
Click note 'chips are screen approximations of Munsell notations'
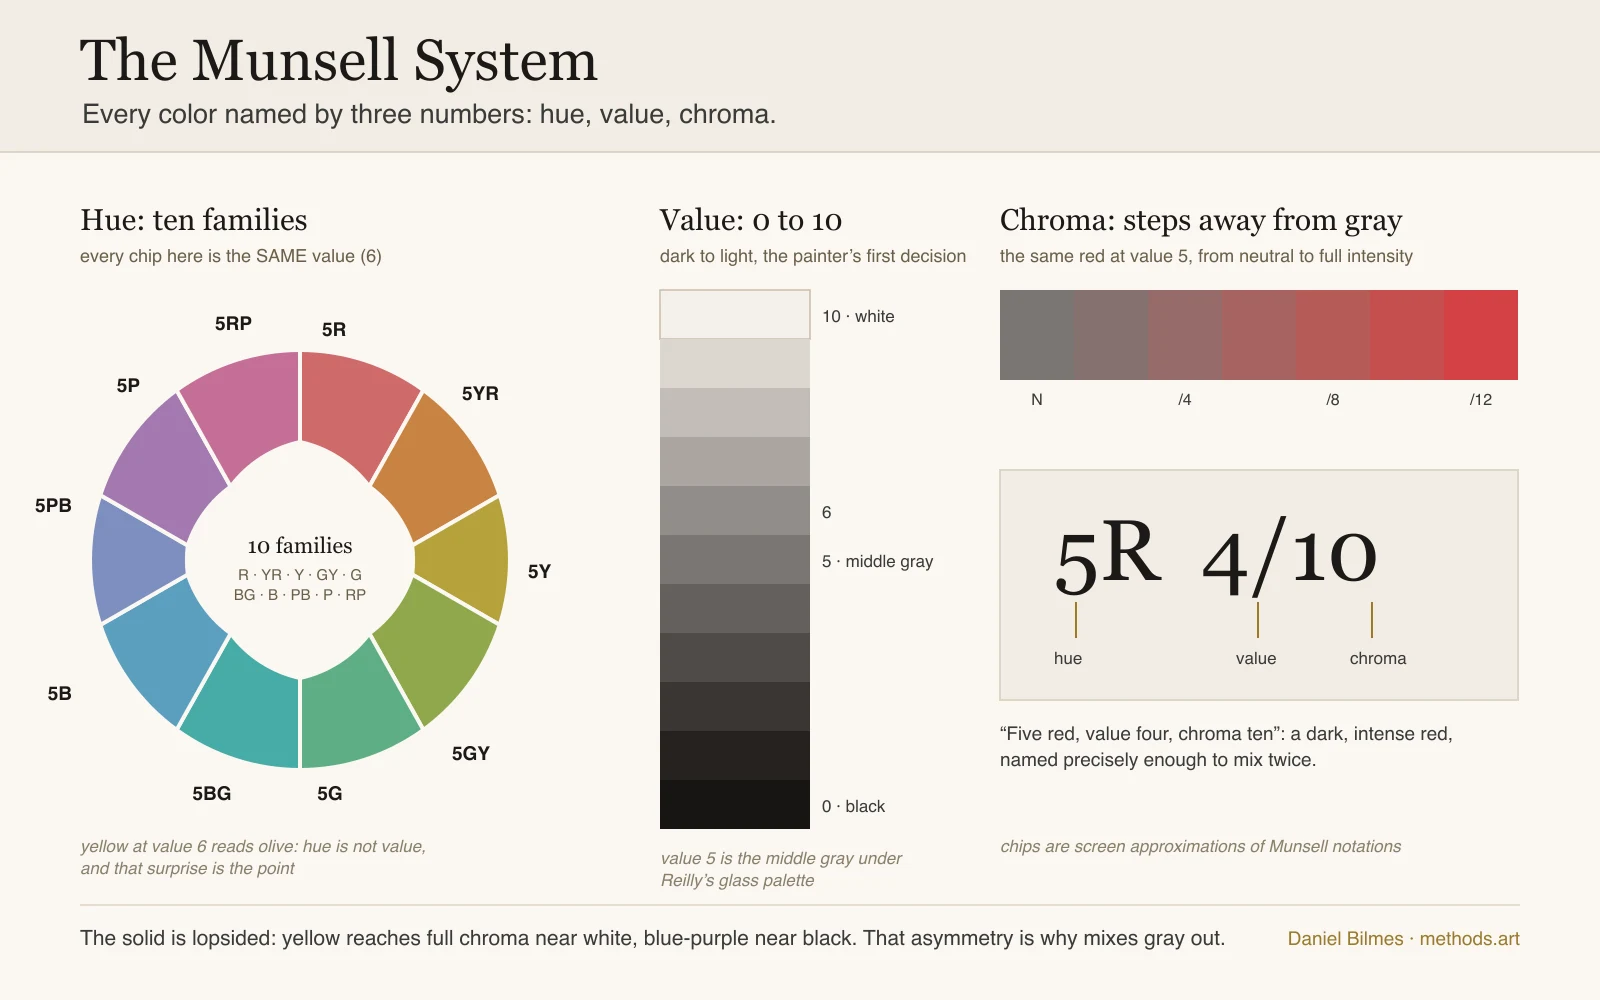(x=1201, y=847)
